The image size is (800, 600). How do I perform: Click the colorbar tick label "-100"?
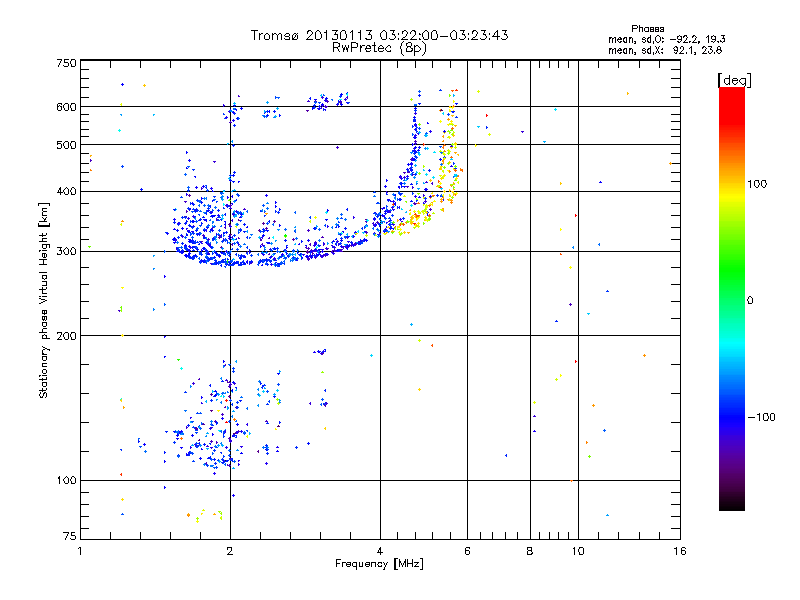point(761,417)
